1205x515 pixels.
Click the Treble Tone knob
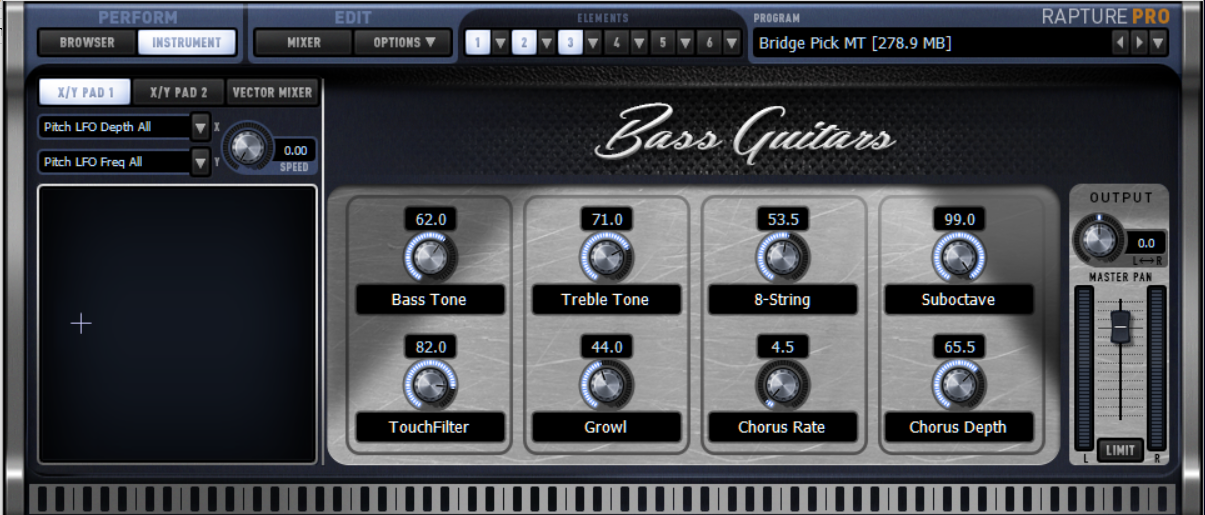[x=605, y=258]
